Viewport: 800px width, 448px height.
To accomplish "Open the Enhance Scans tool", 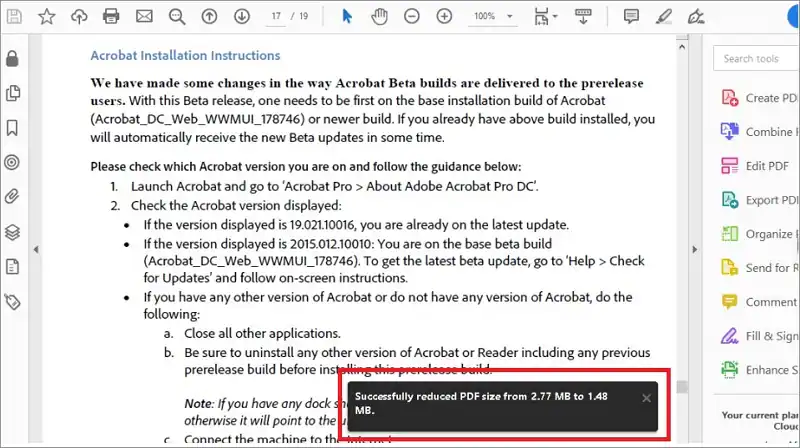I will pos(760,369).
